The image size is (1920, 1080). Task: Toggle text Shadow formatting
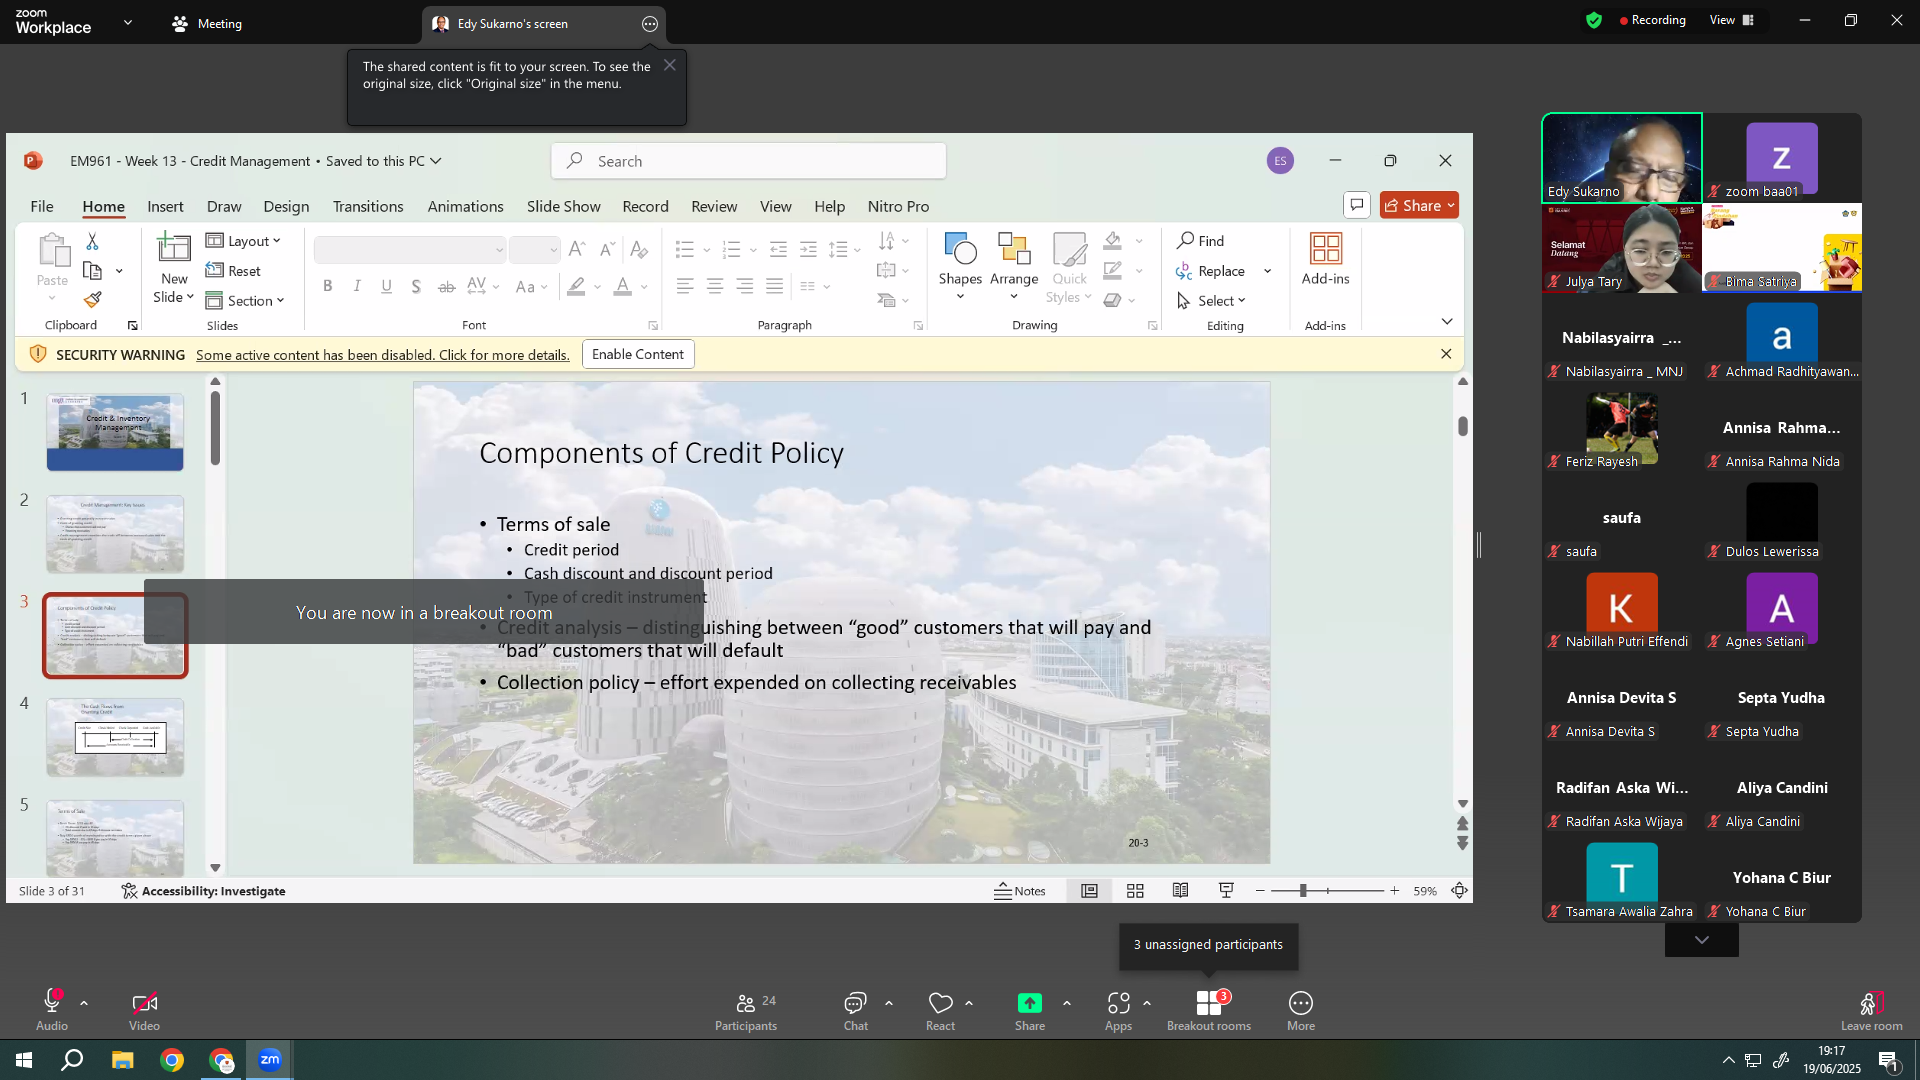(x=416, y=287)
